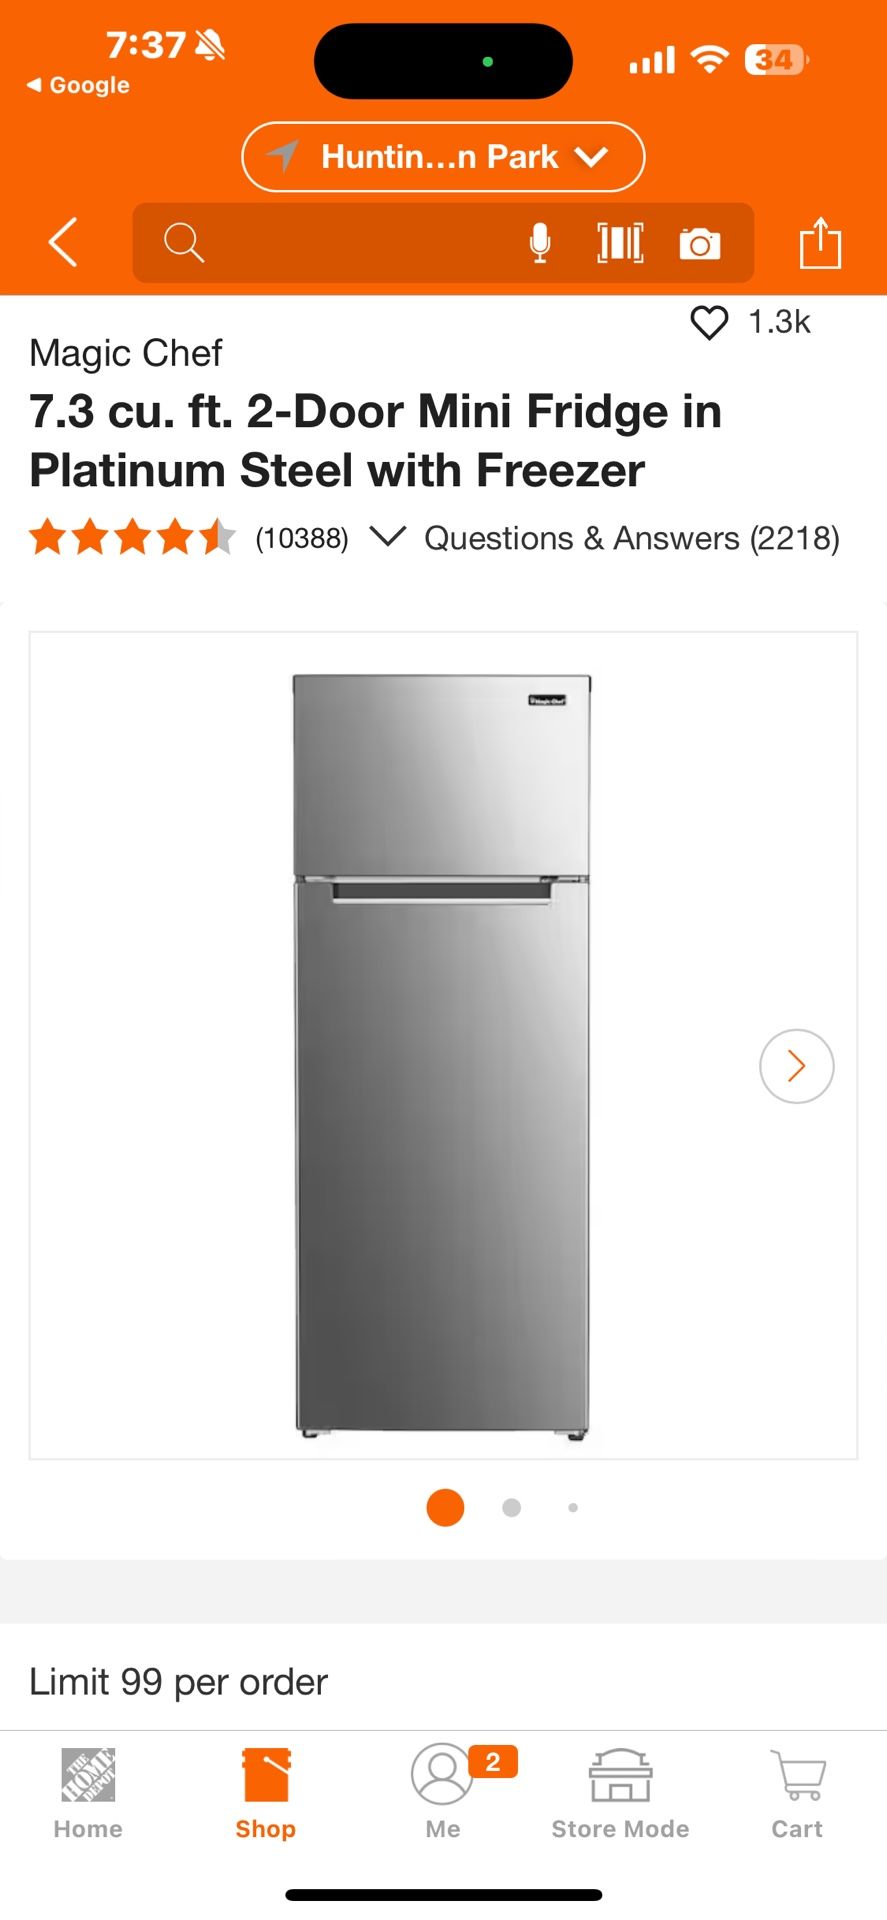The image size is (887, 1920).
Task: Tap the back arrow in header
Action: click(63, 242)
